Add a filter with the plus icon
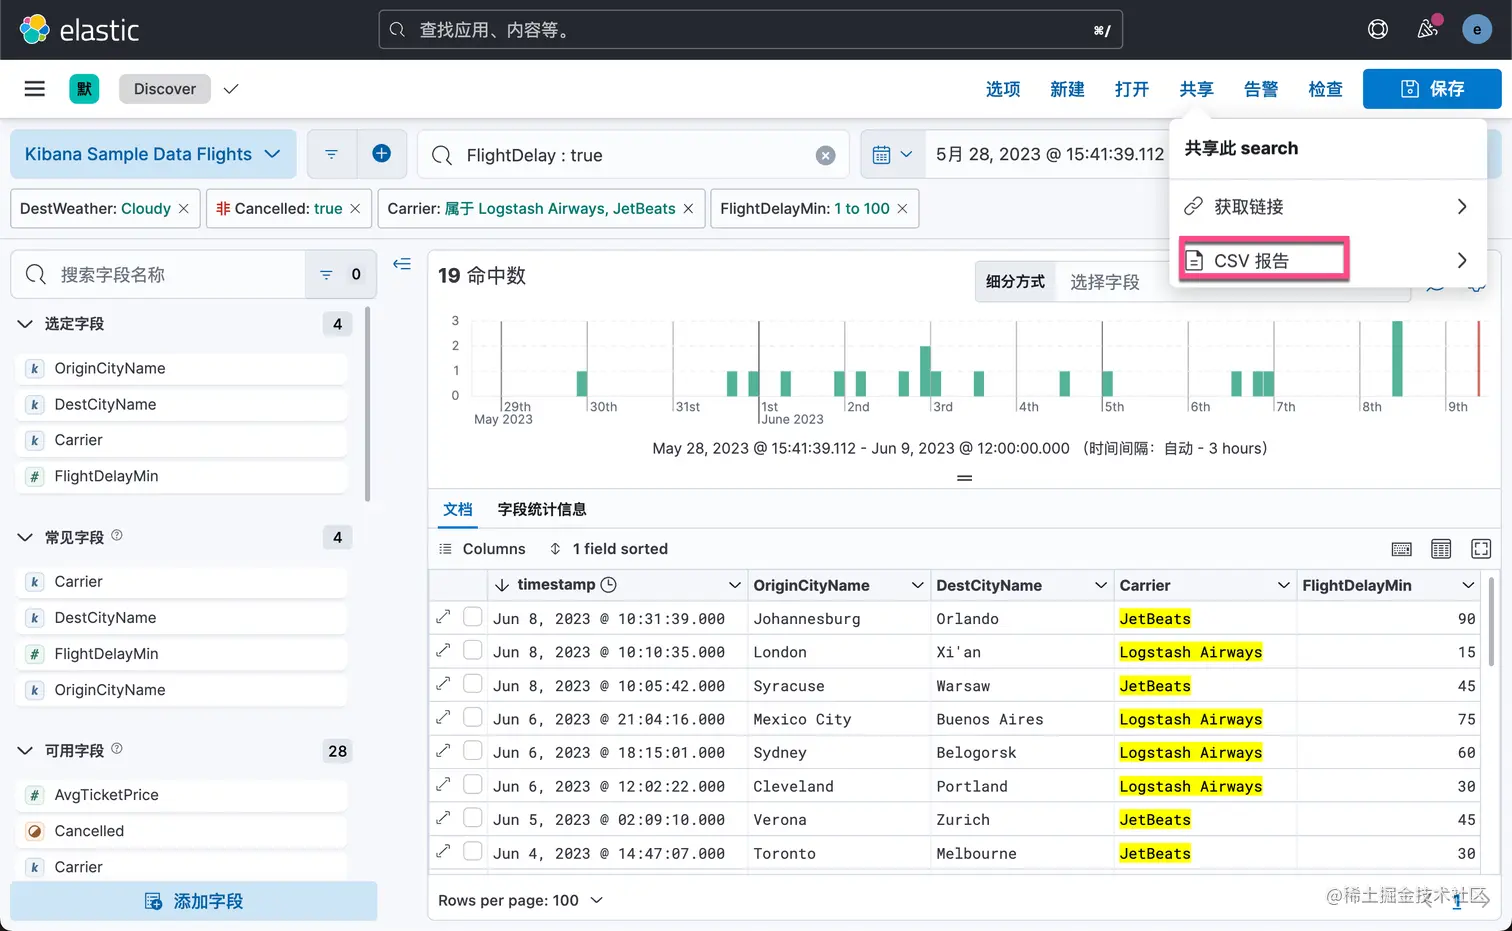The height and width of the screenshot is (931, 1512). point(381,153)
